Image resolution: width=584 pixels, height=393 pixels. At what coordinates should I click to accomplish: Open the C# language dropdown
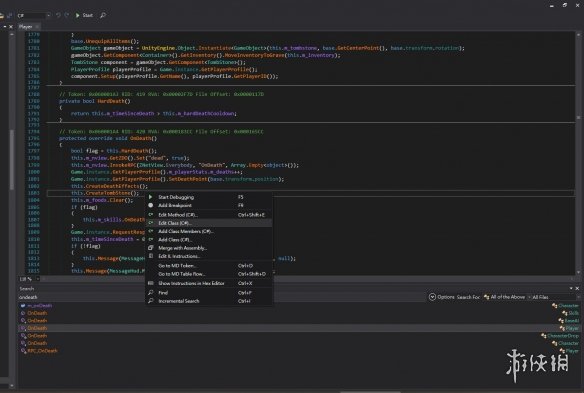(34, 15)
